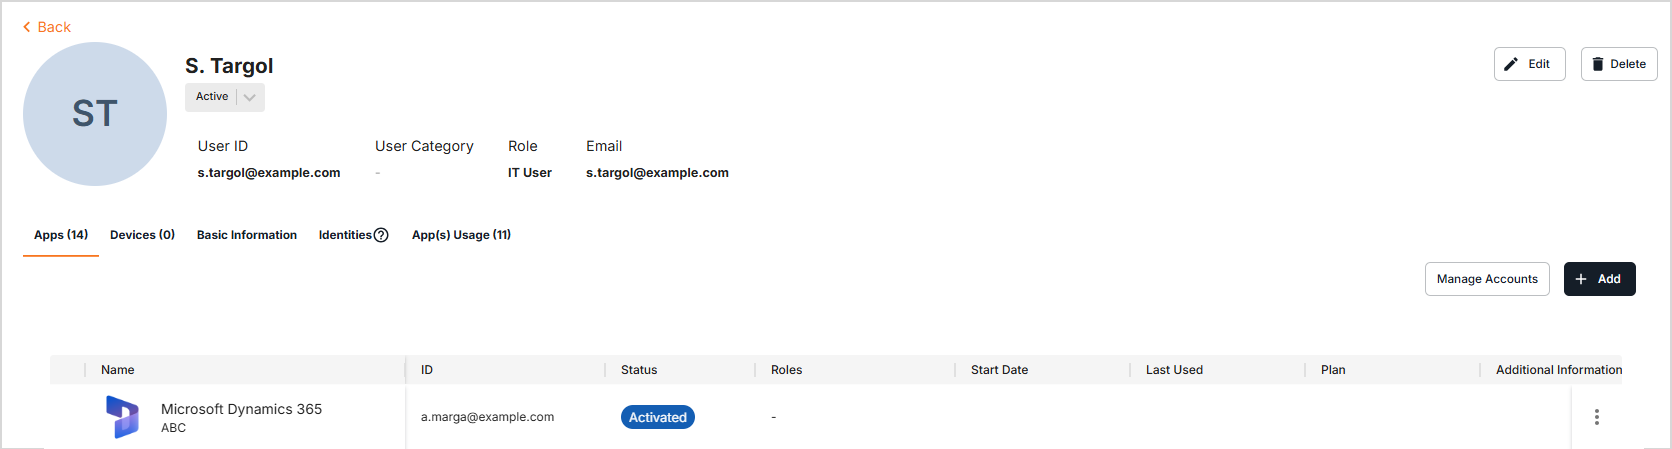
Task: Switch to the App(s) Usage (11) tab
Action: pos(461,235)
